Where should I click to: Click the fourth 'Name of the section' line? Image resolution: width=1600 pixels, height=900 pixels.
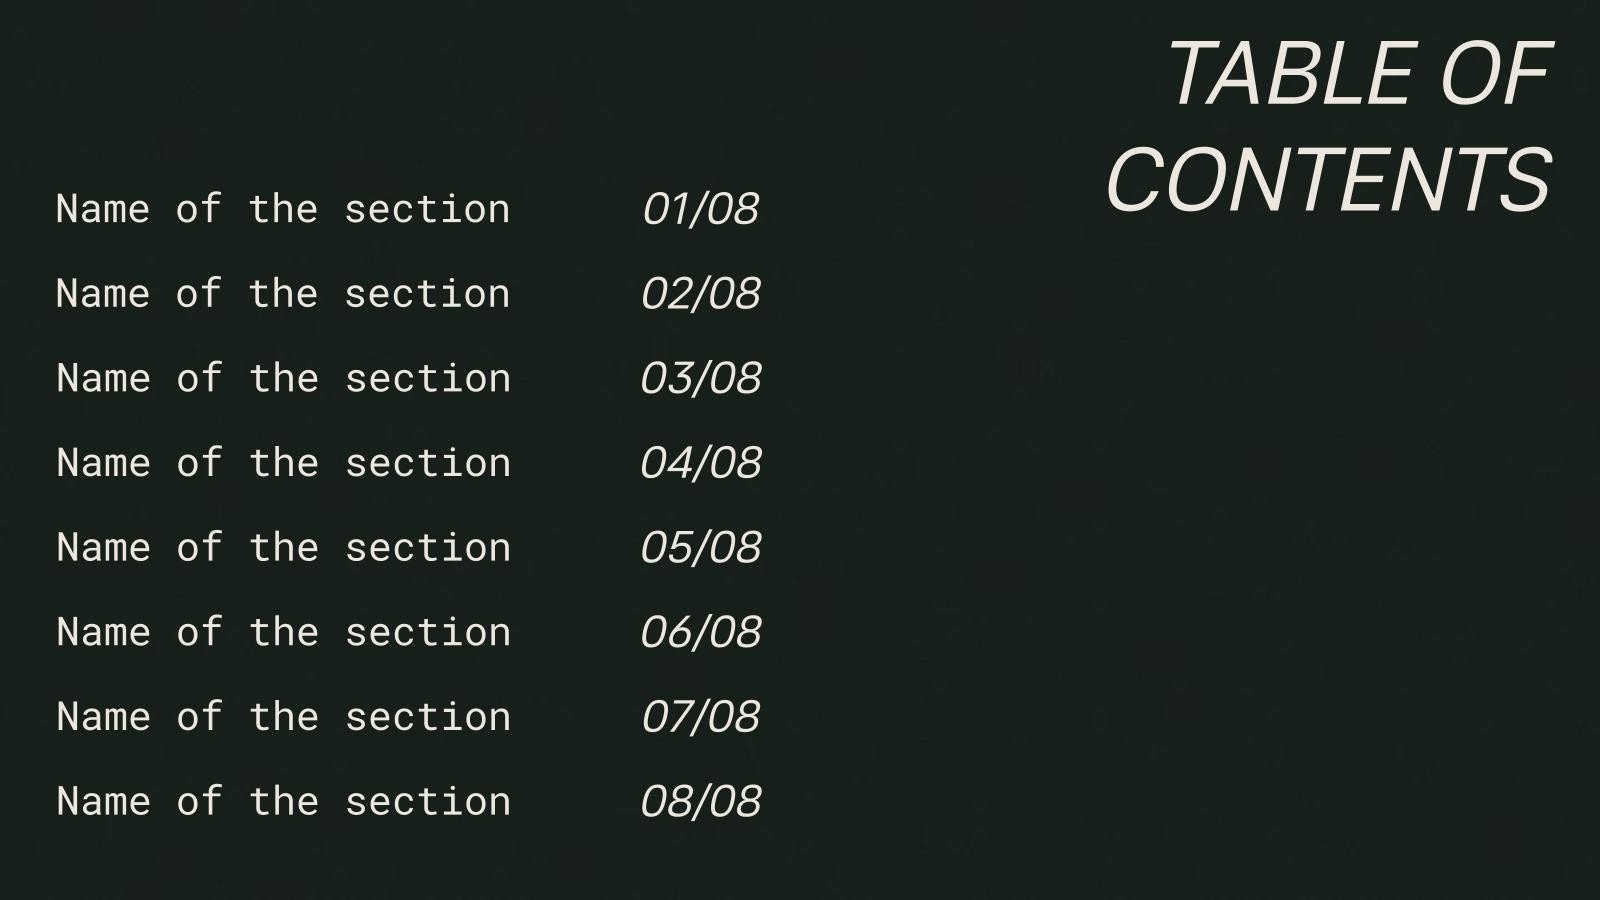[x=283, y=463]
